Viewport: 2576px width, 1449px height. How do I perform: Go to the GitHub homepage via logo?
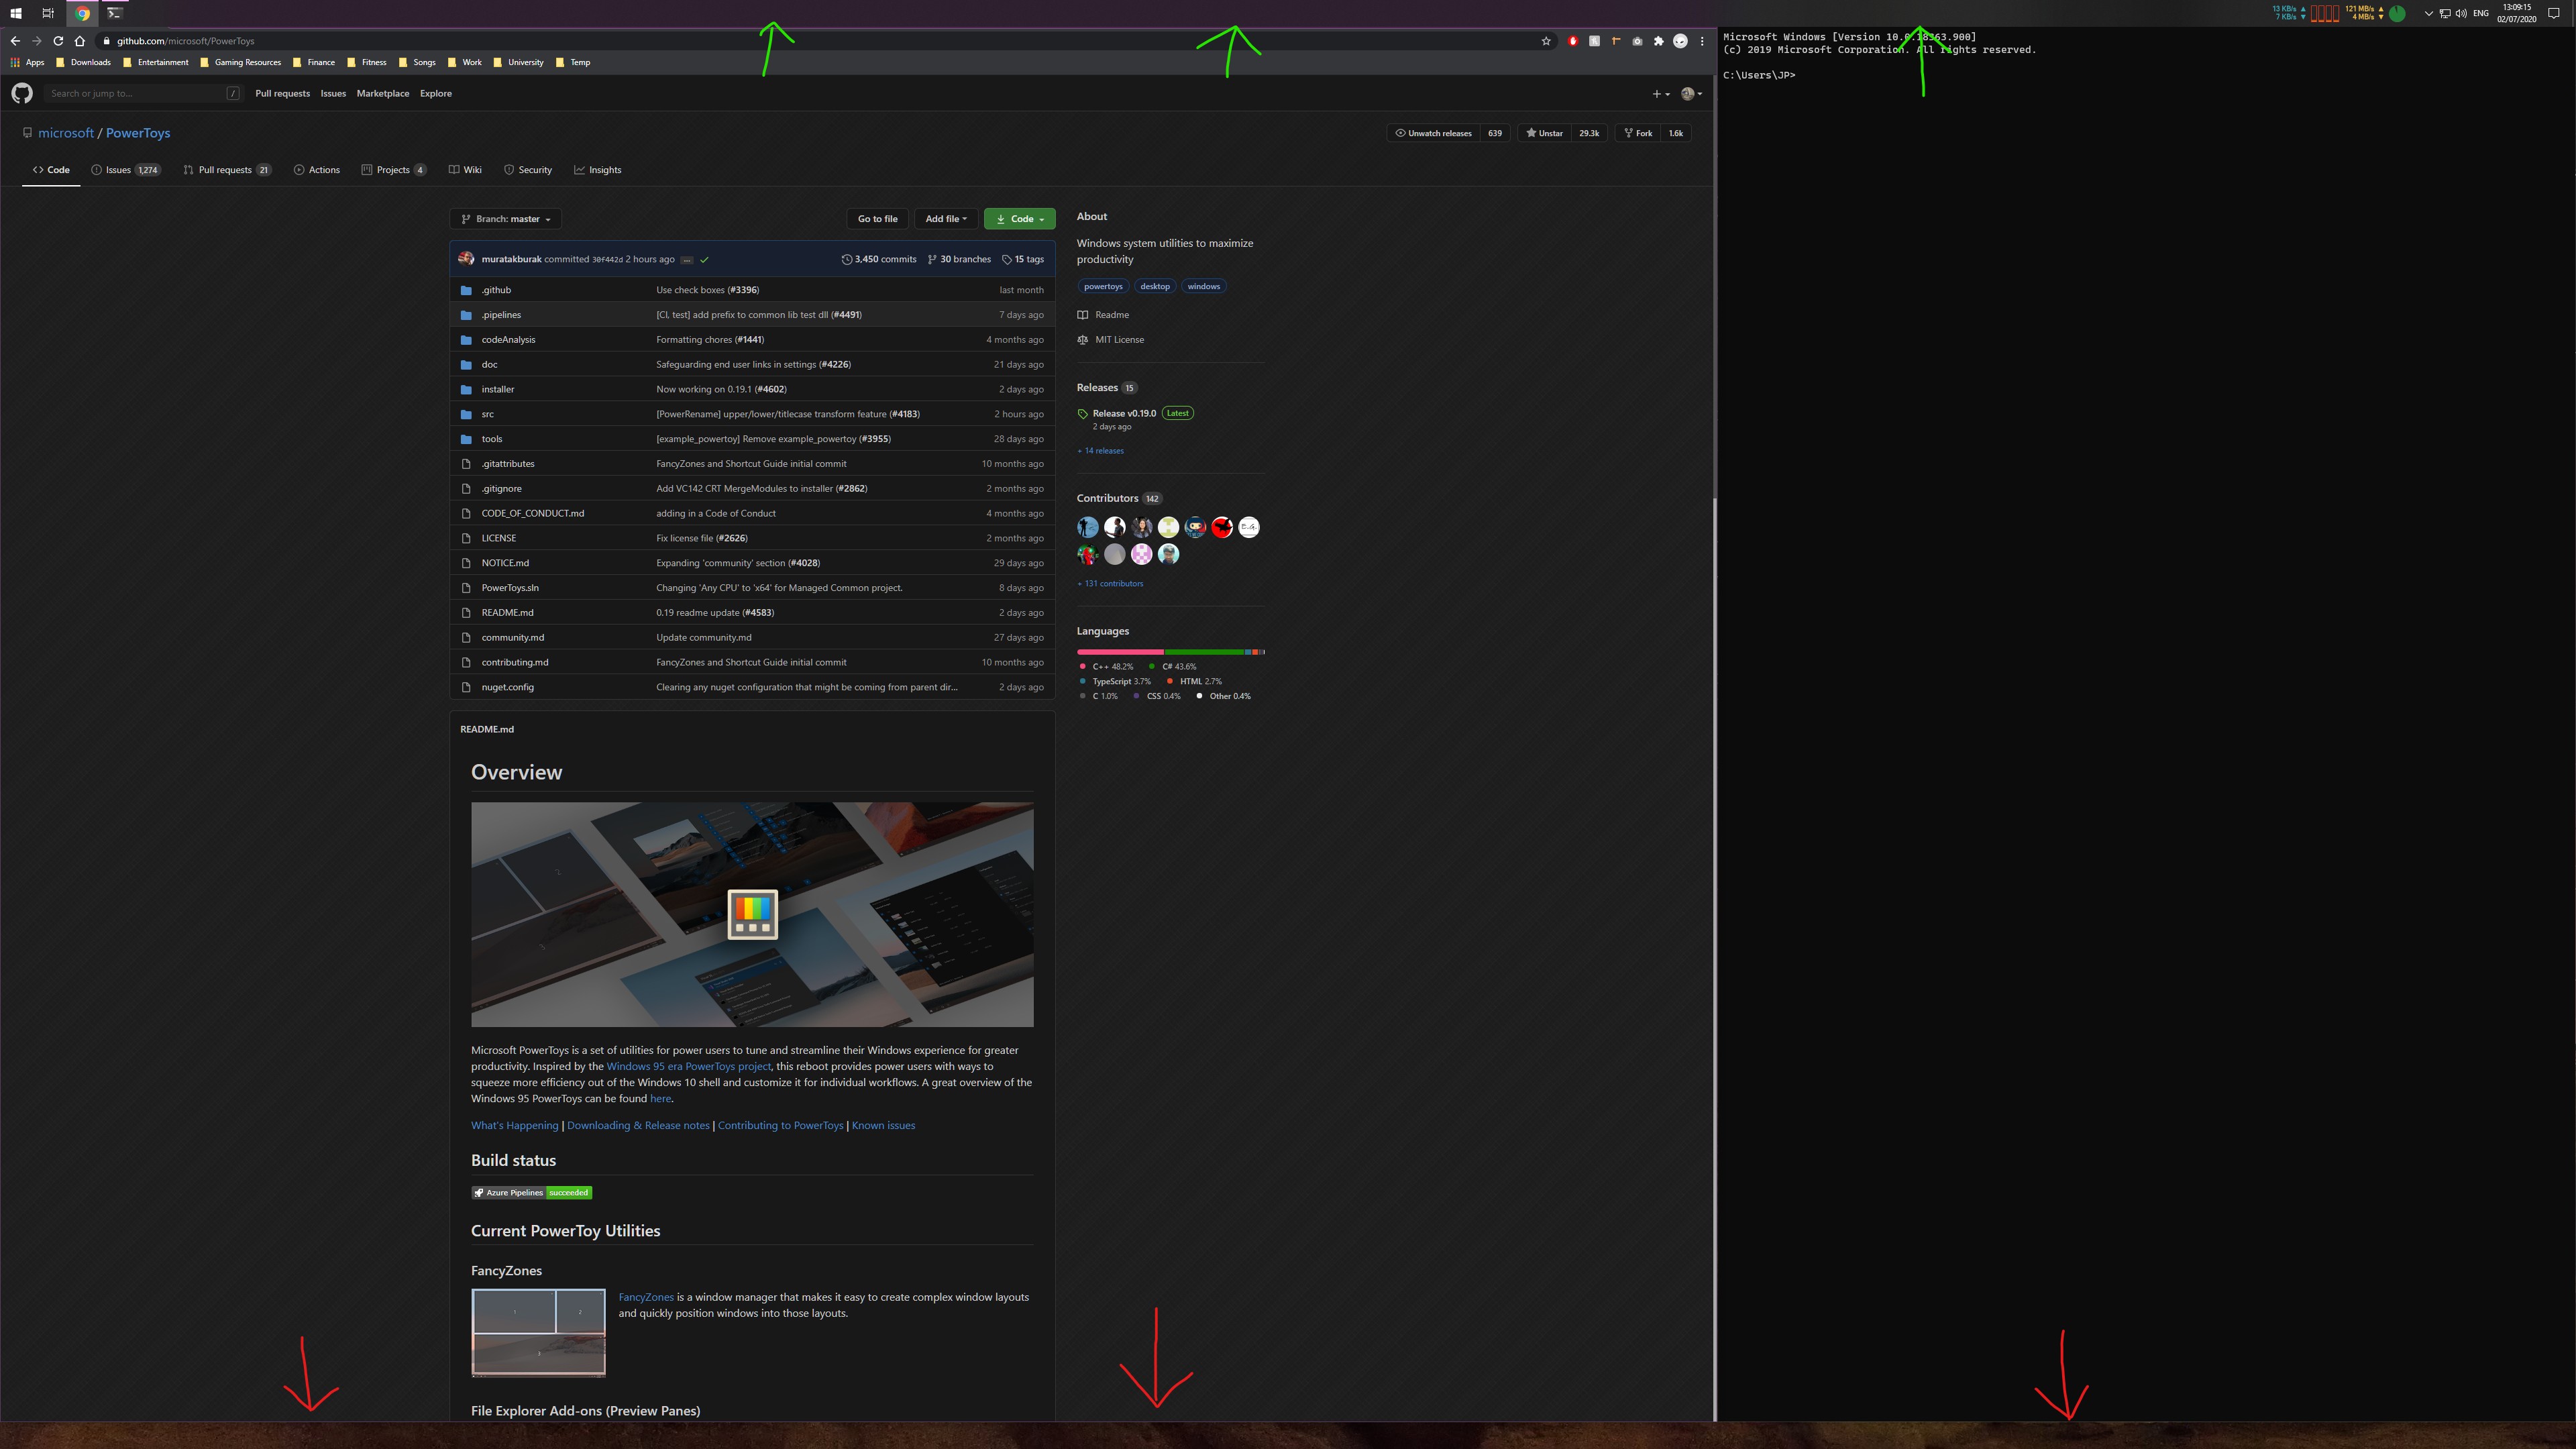point(22,93)
